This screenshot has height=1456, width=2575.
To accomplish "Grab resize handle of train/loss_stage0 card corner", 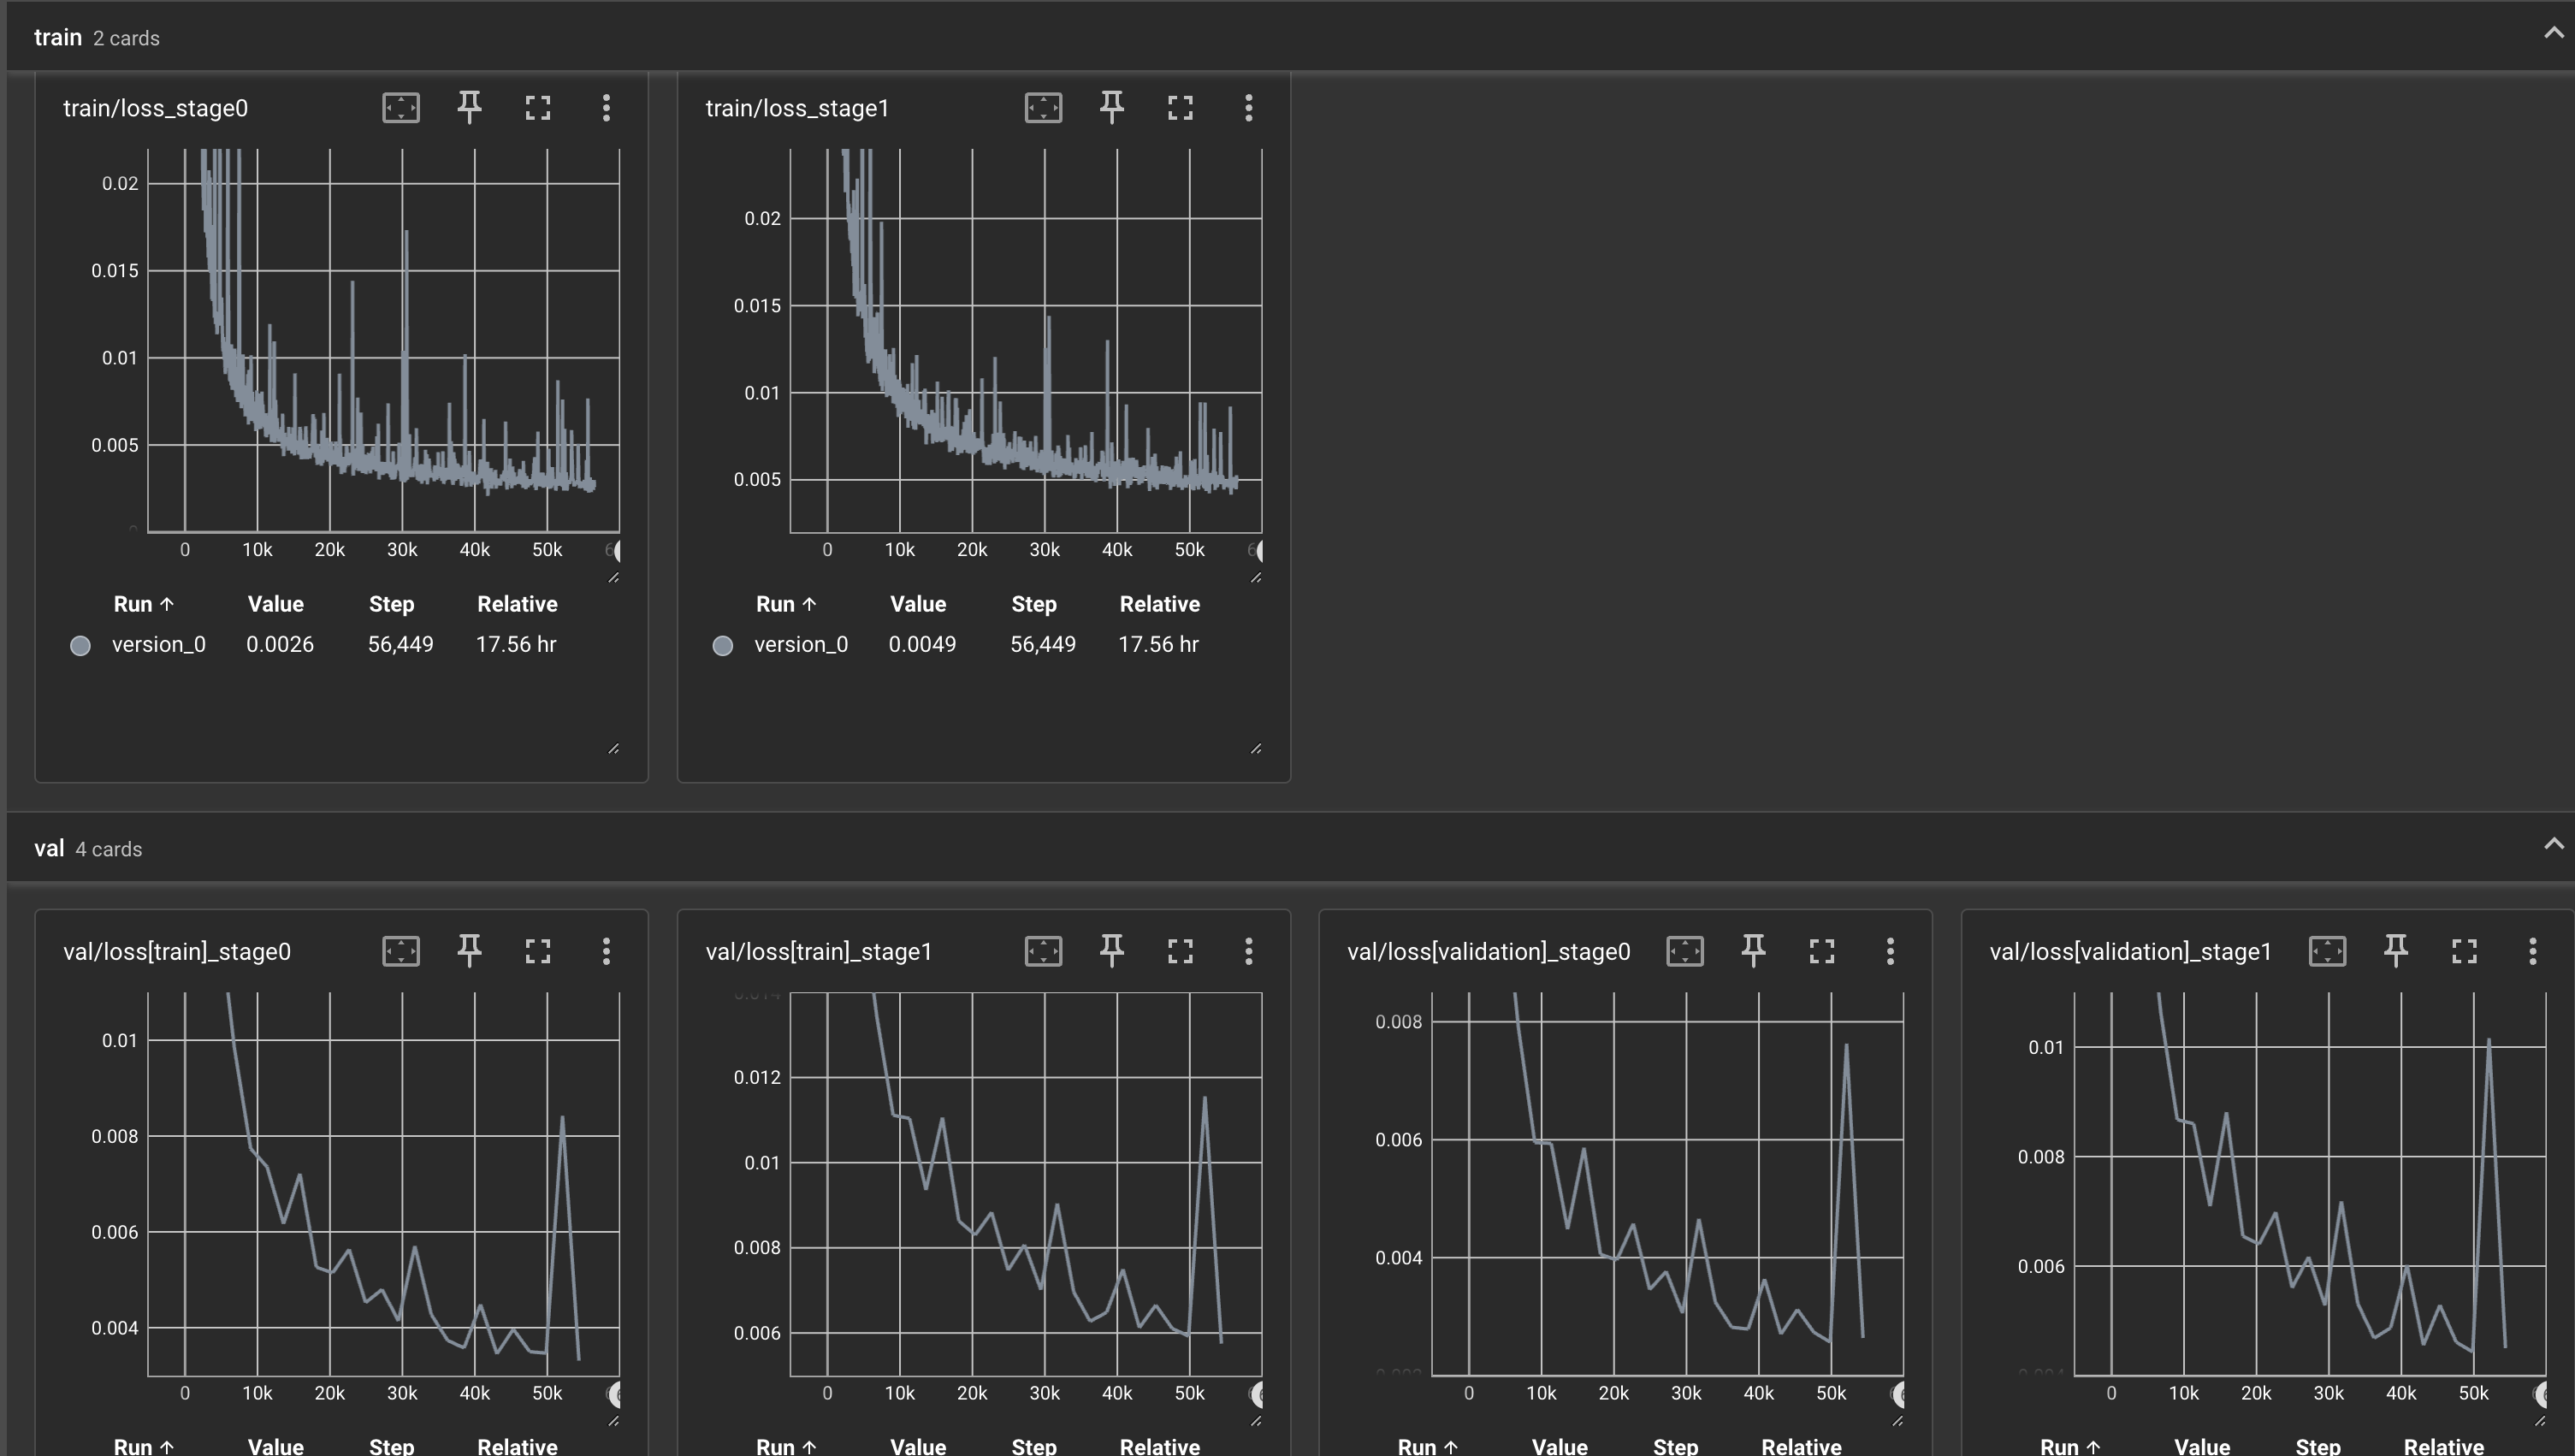I will click(613, 749).
